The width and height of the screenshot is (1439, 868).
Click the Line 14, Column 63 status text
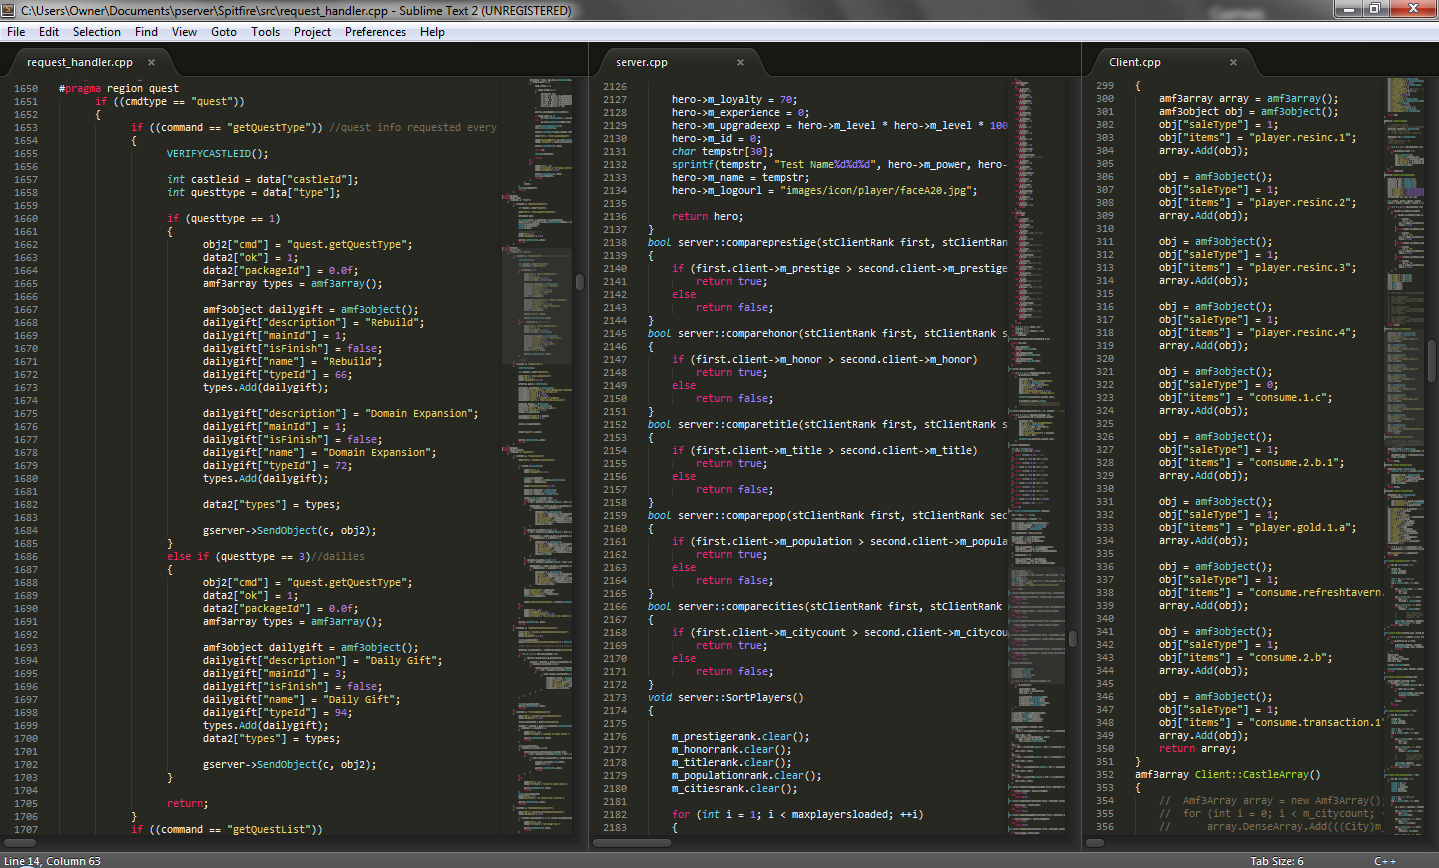52,860
